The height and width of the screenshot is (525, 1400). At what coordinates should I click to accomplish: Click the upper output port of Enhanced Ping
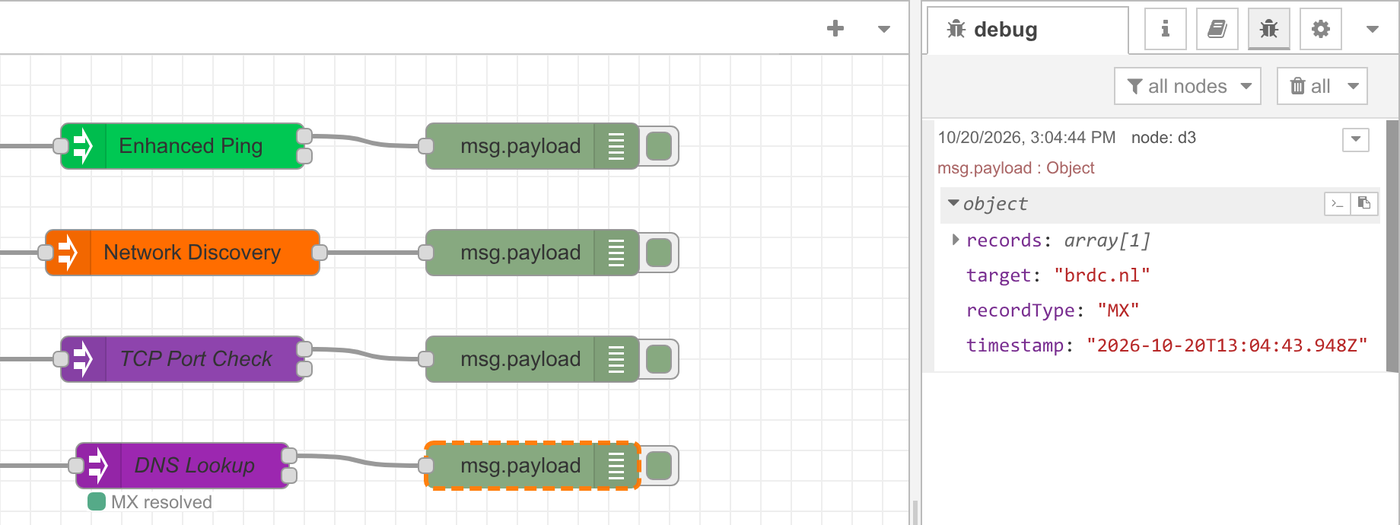(x=305, y=136)
